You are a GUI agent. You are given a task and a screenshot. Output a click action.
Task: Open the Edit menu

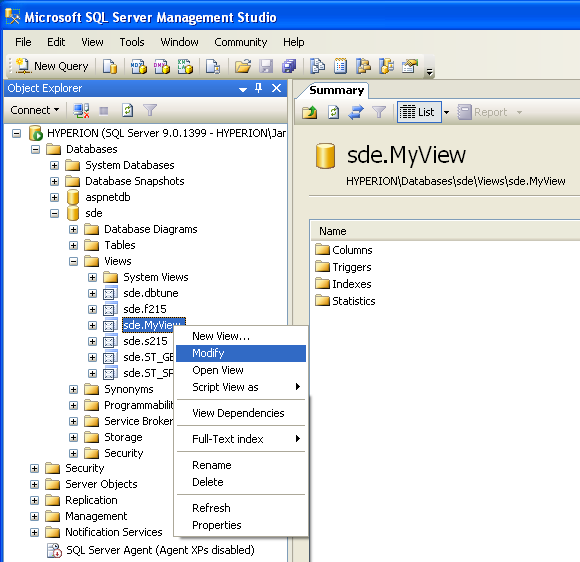coord(56,42)
